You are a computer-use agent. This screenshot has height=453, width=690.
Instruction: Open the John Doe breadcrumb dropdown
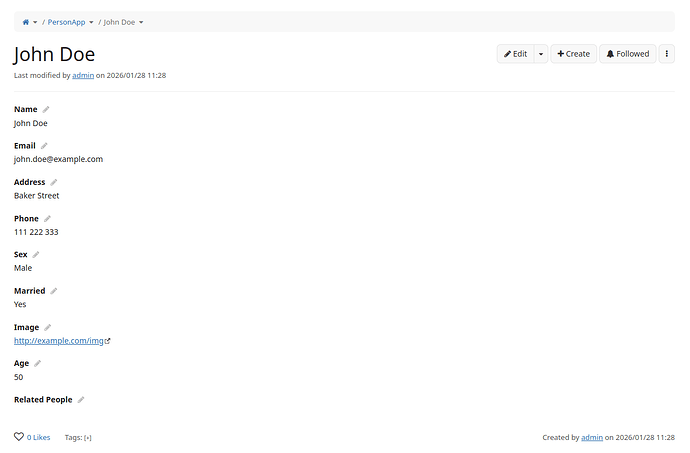click(x=141, y=22)
